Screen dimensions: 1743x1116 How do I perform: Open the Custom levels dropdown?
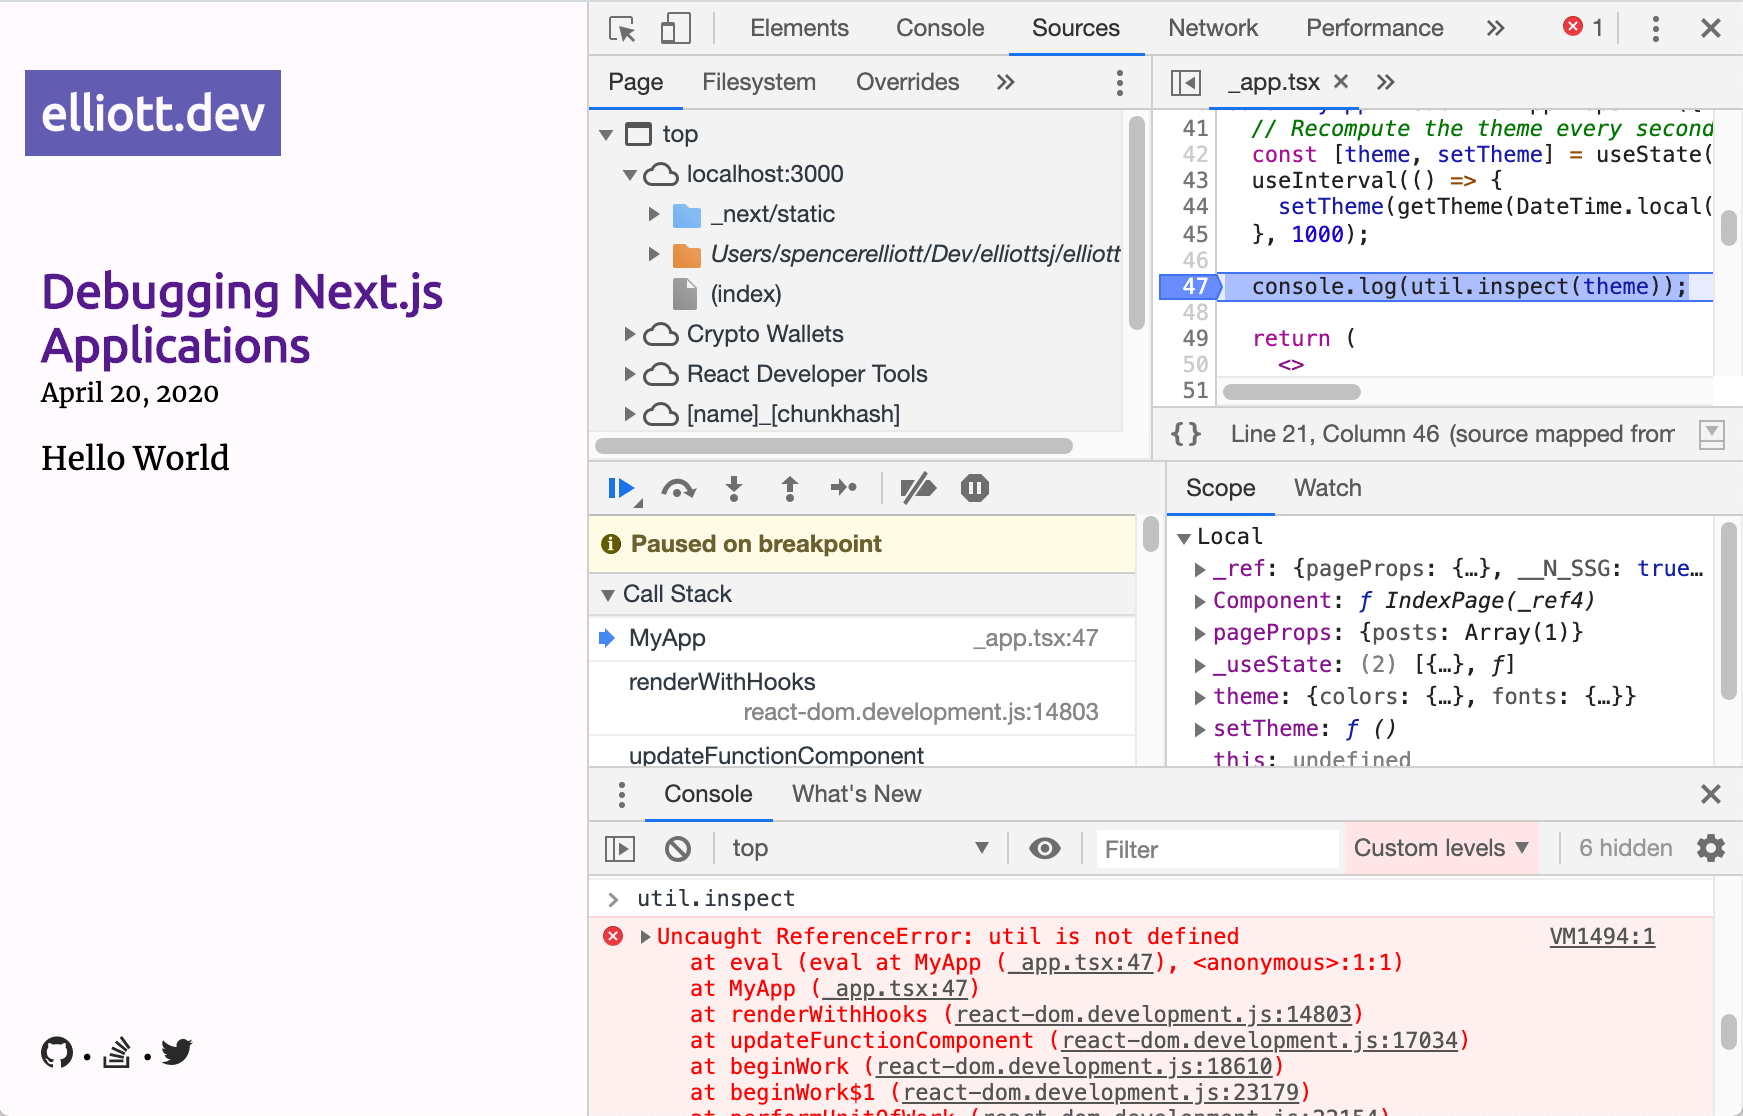(x=1441, y=848)
